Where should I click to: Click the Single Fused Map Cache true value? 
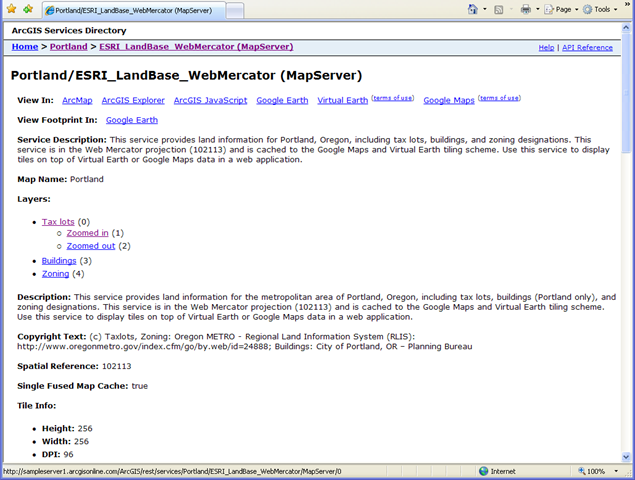[140, 386]
